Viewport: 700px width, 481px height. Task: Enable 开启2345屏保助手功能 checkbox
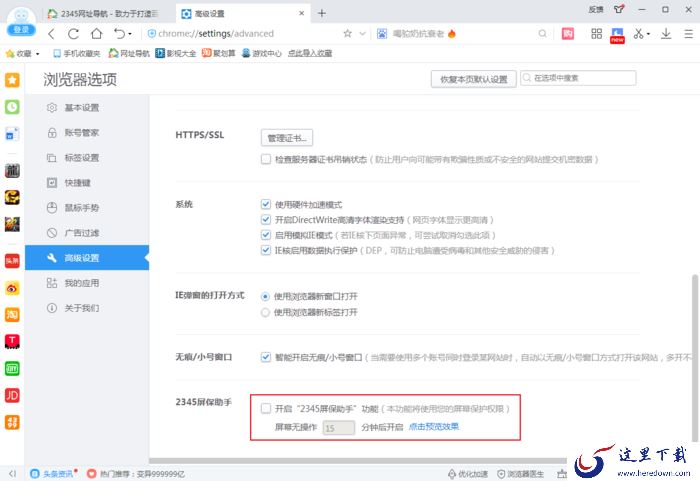click(266, 408)
